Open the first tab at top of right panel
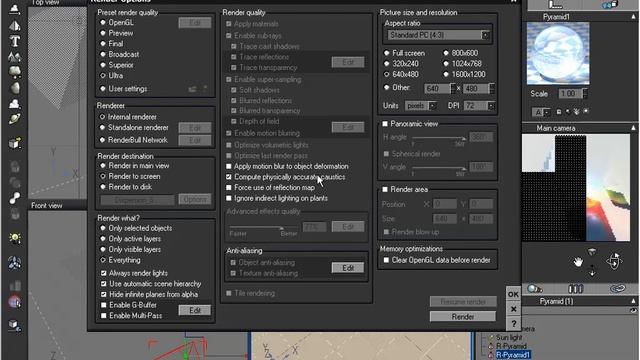 point(555,5)
